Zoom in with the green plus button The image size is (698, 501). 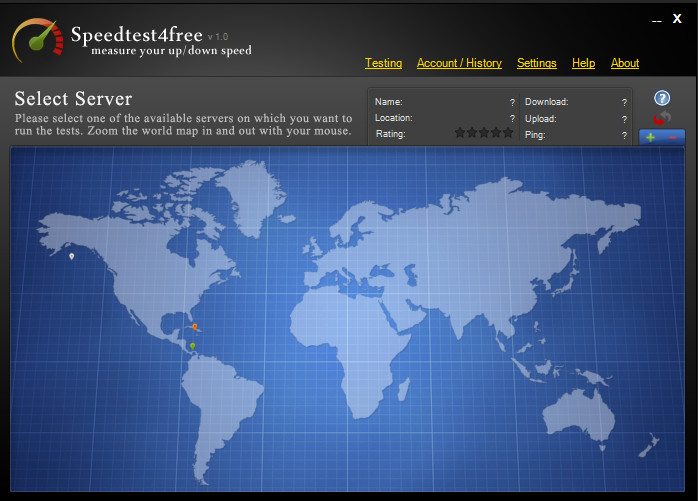point(650,138)
